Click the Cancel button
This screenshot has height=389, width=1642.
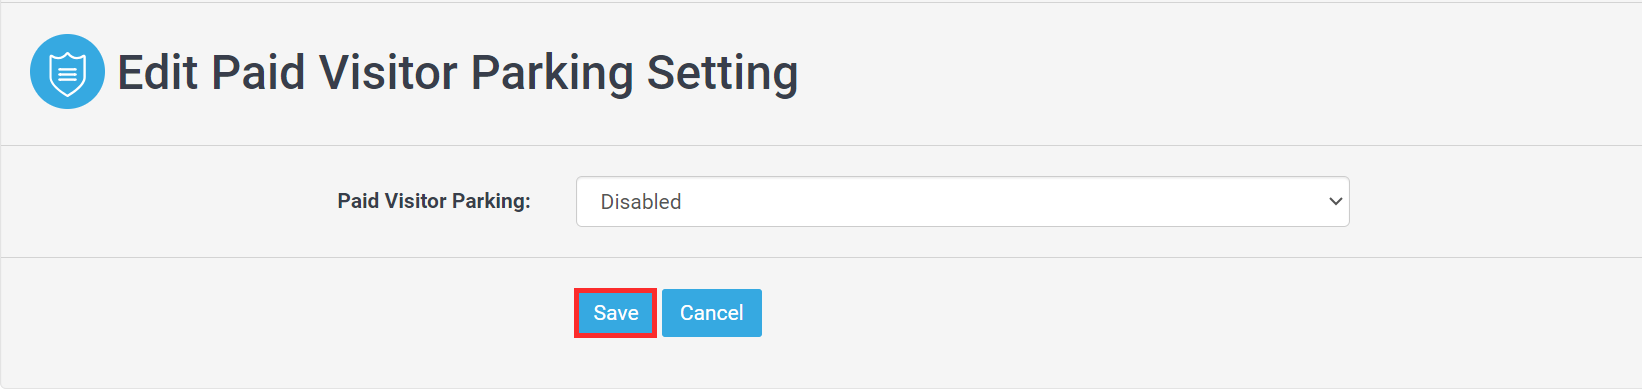tap(712, 313)
